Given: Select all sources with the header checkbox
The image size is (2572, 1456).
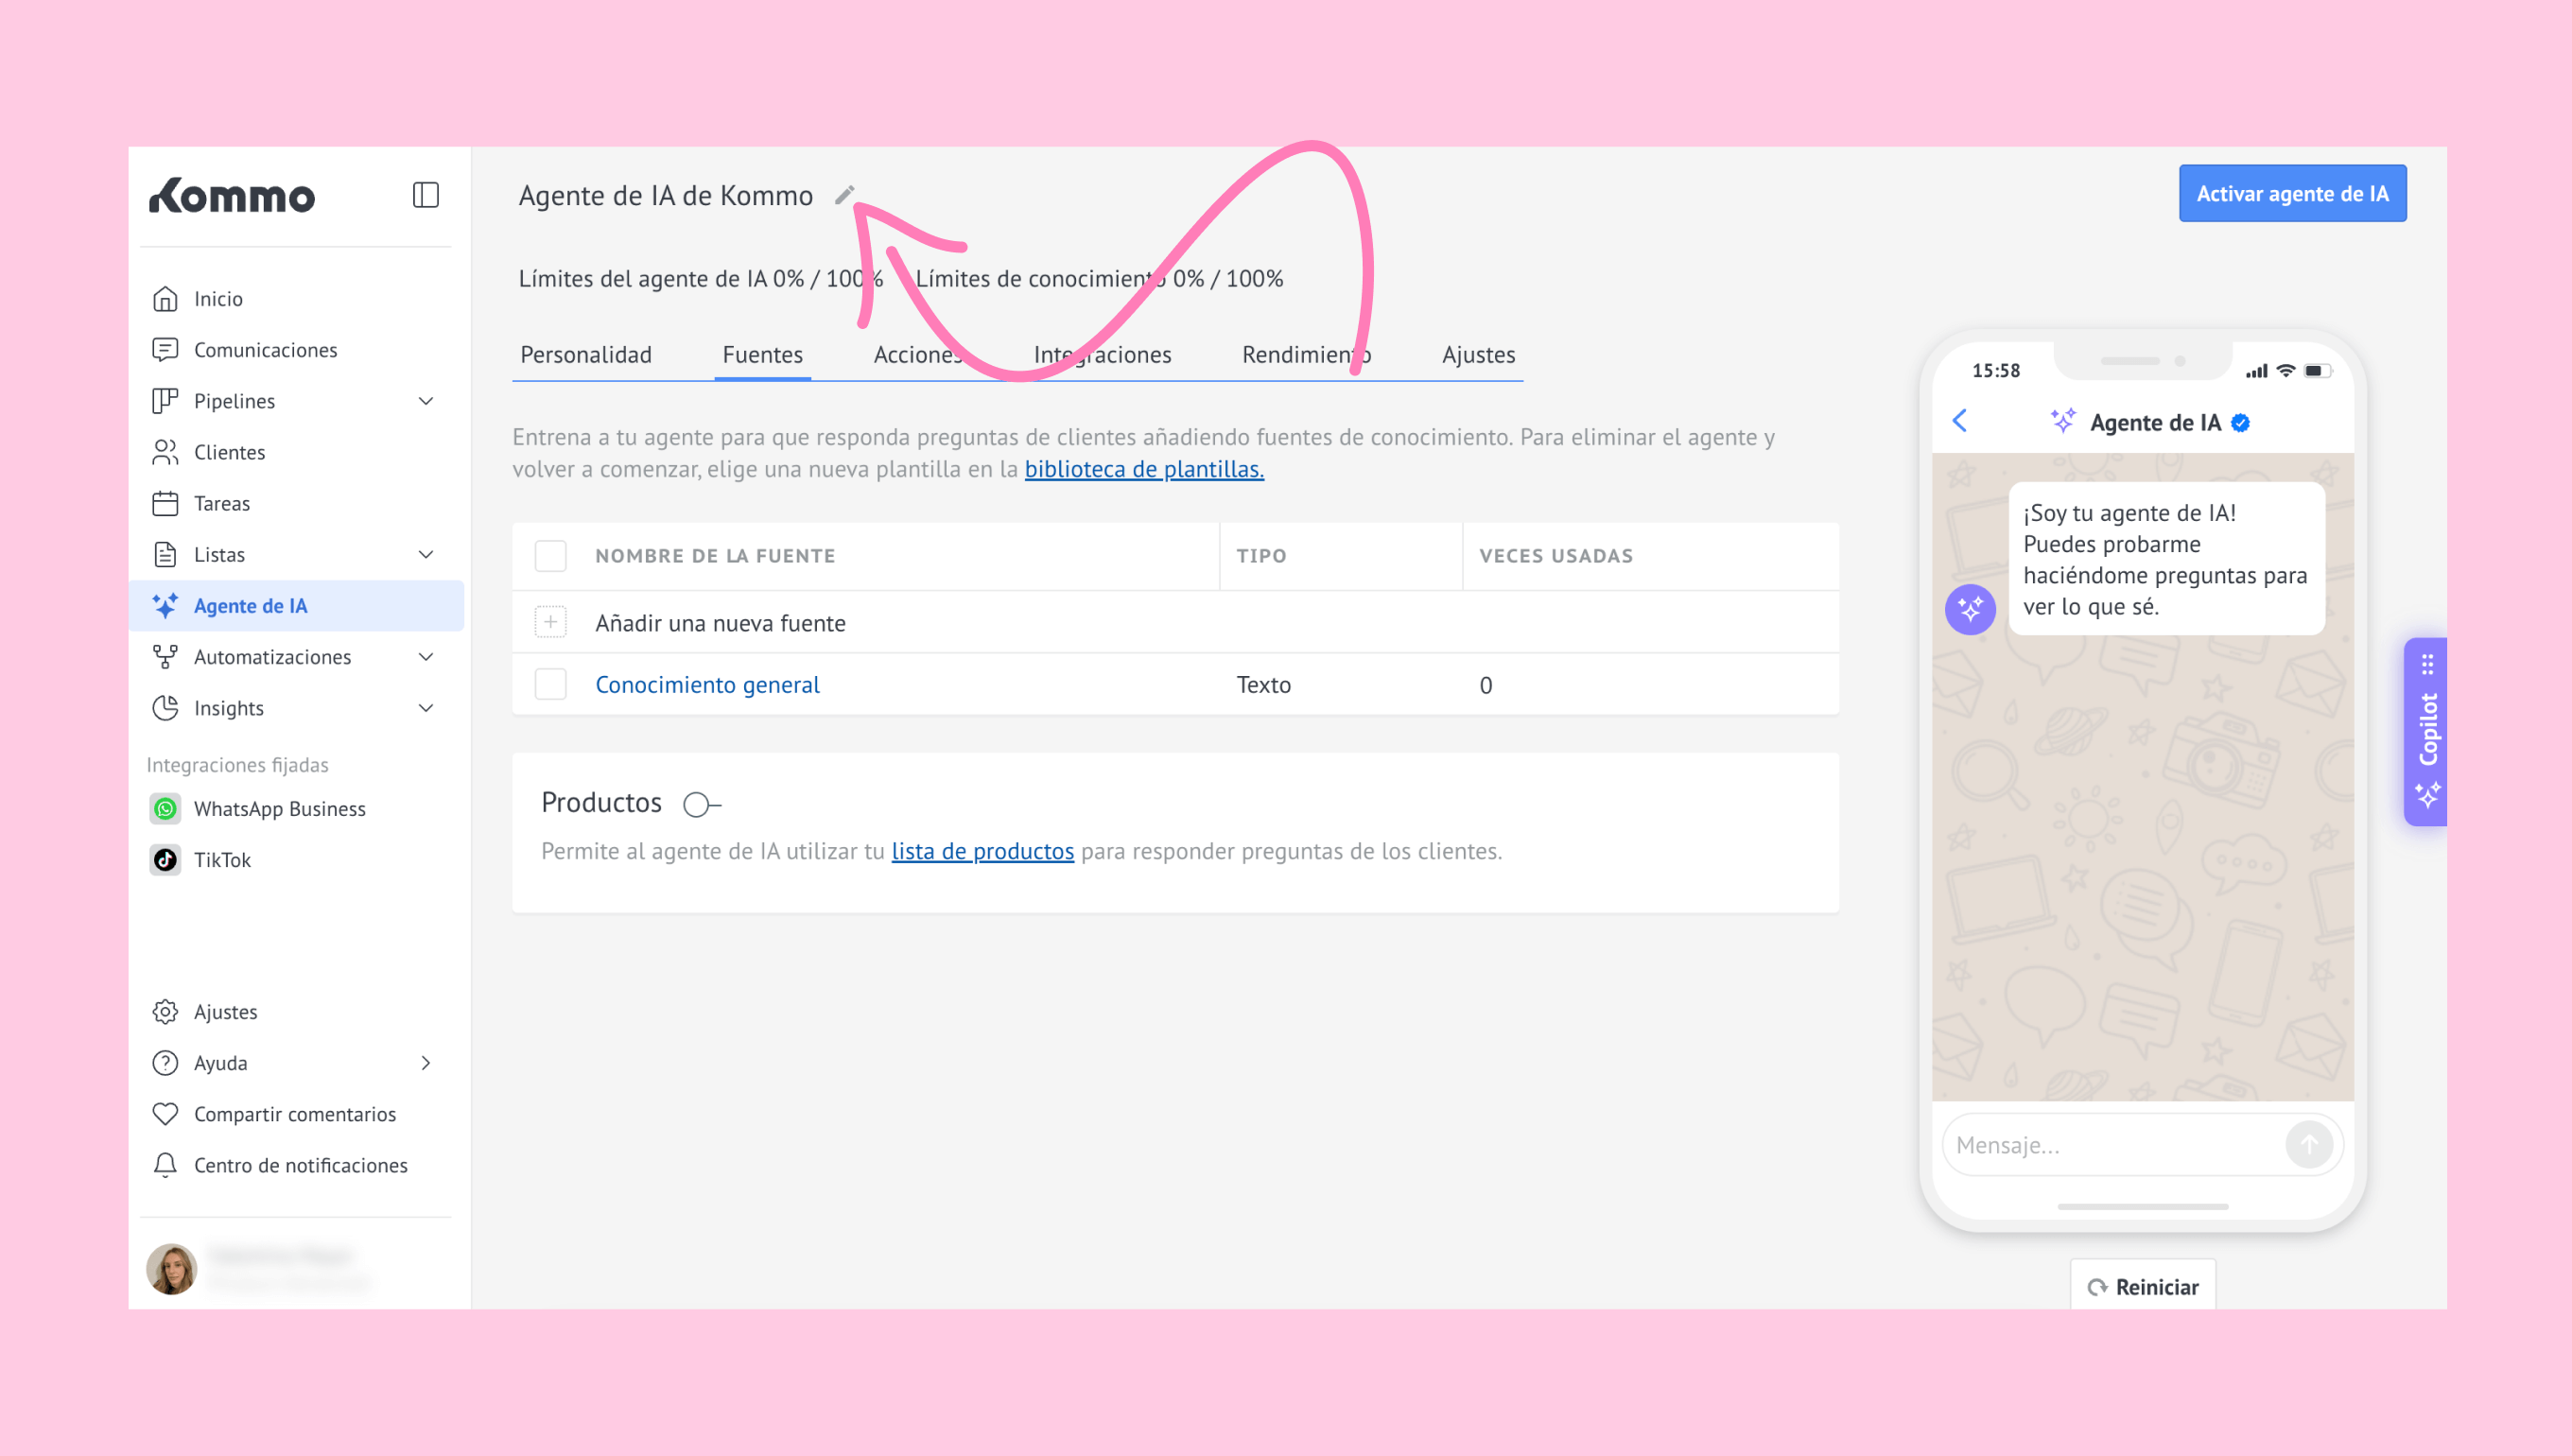Looking at the screenshot, I should point(550,555).
